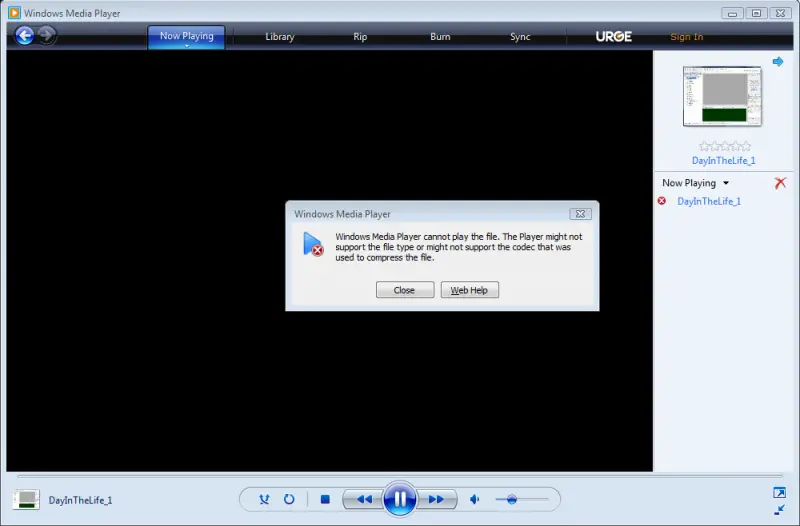Expand the Now Playing tab arrow
Viewport: 800px width, 526px height.
tap(187, 46)
